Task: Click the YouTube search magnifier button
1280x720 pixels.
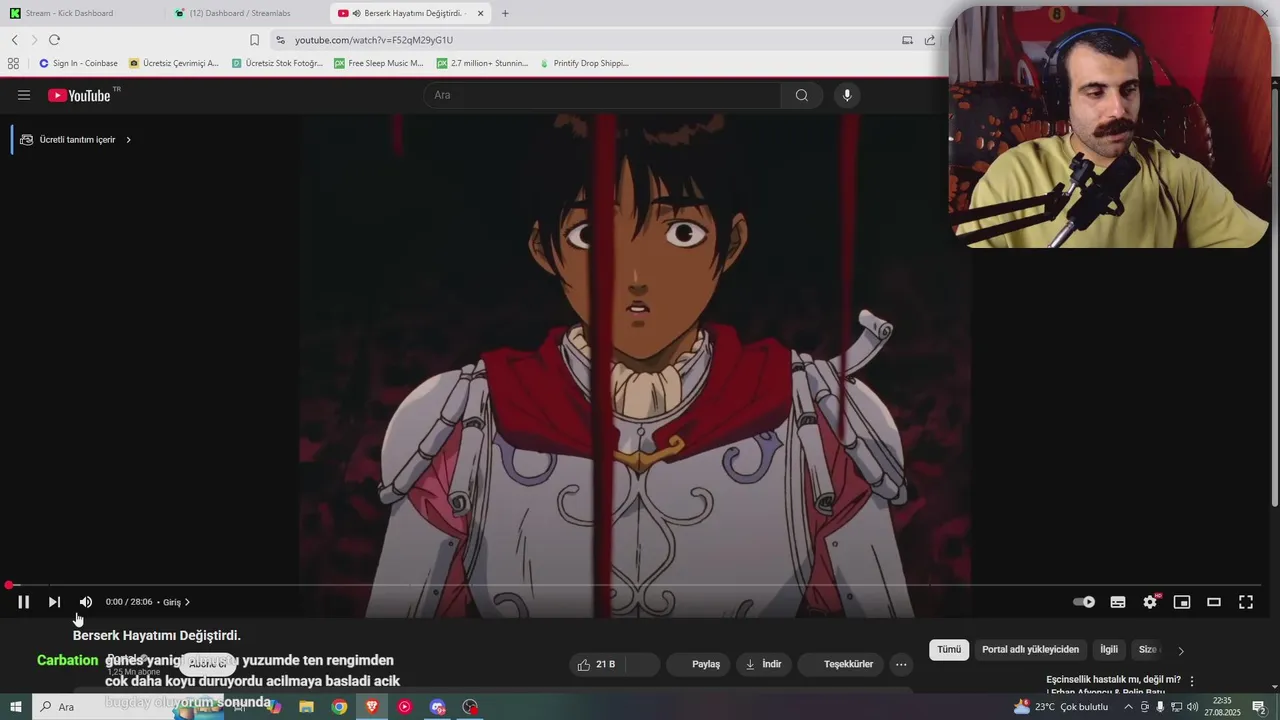Action: [x=802, y=95]
